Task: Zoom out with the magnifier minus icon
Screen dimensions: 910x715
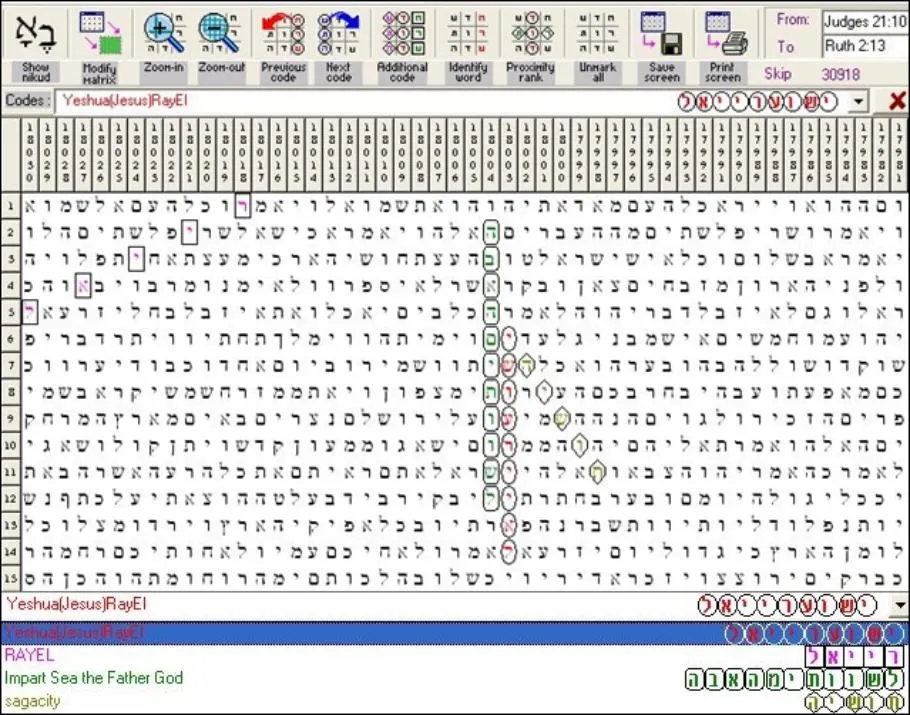Action: pos(219,33)
